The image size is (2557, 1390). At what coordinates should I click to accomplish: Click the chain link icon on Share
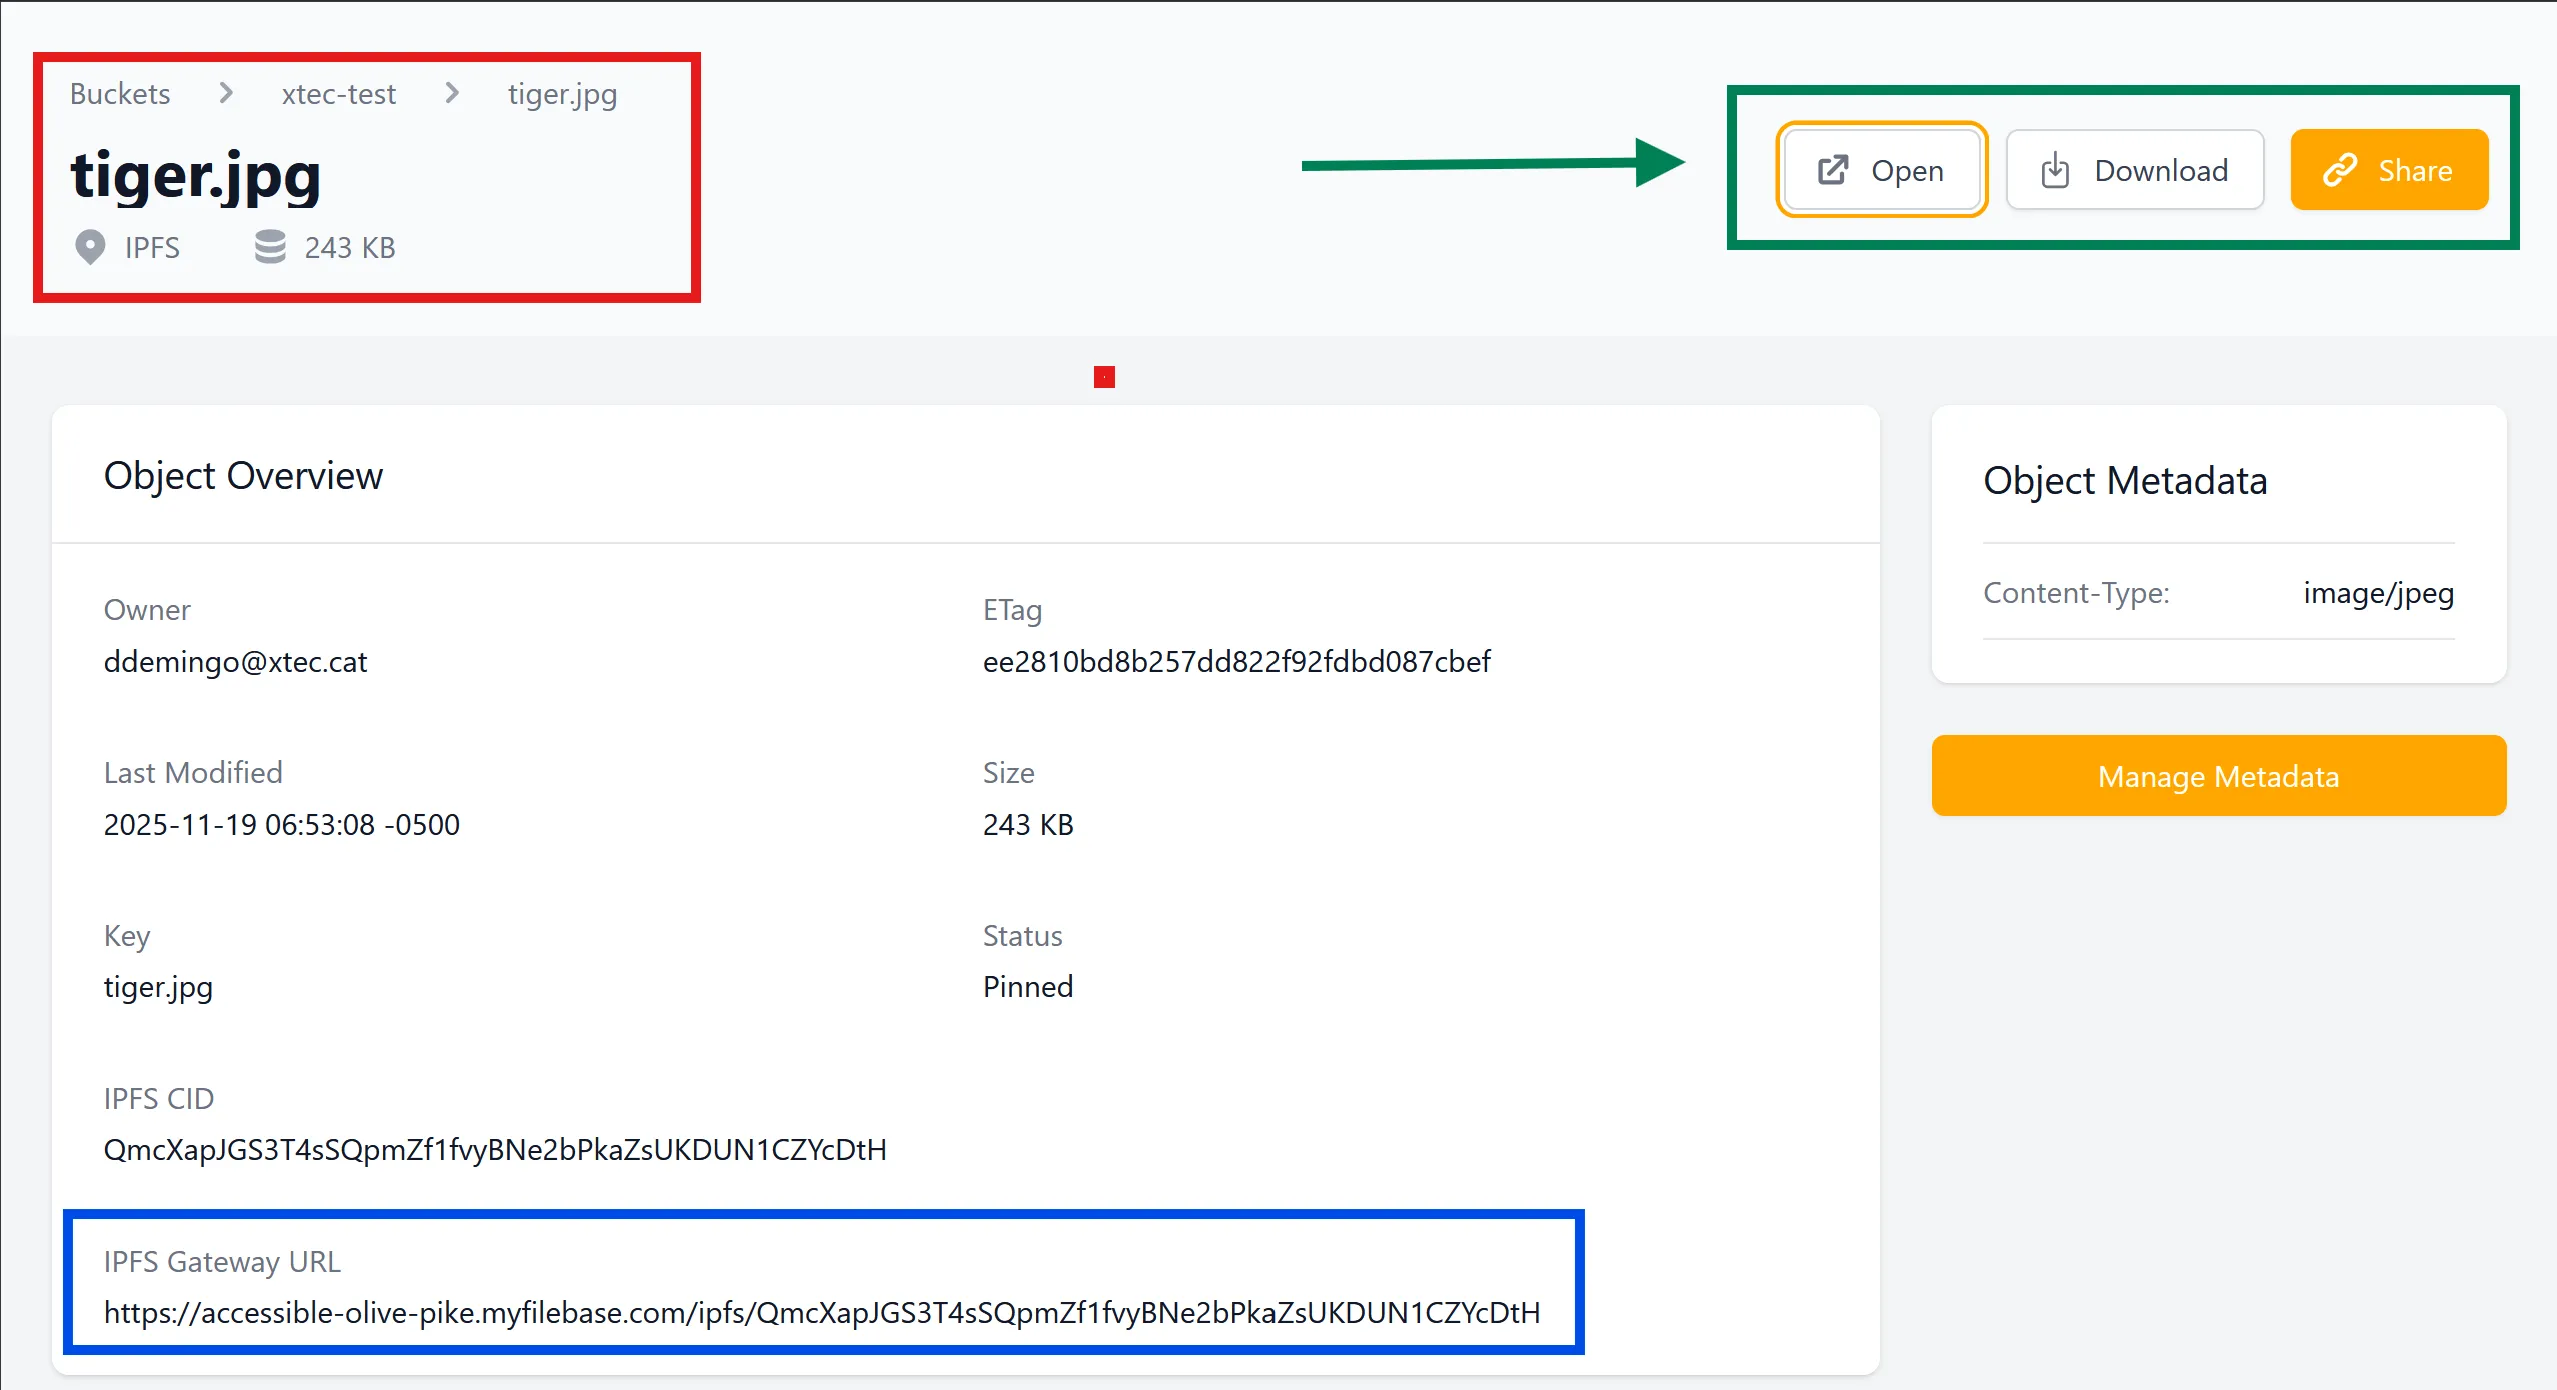[2340, 170]
